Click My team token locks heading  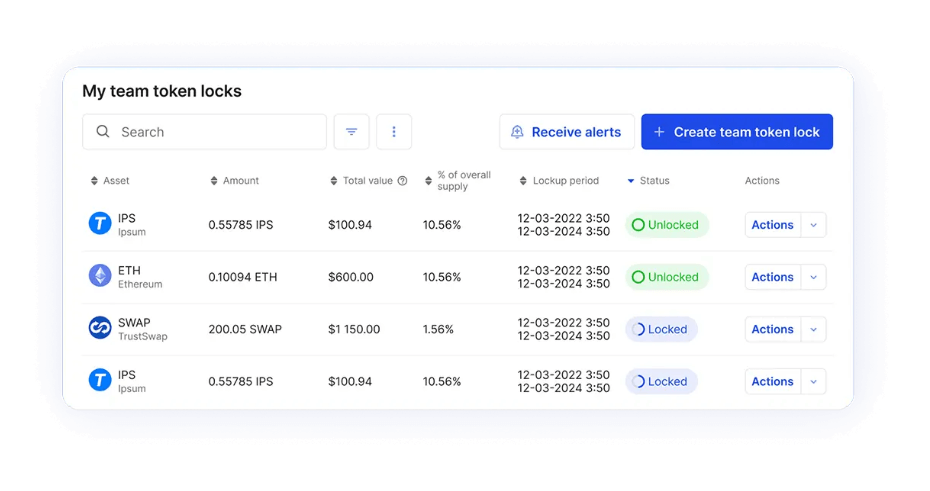(162, 91)
